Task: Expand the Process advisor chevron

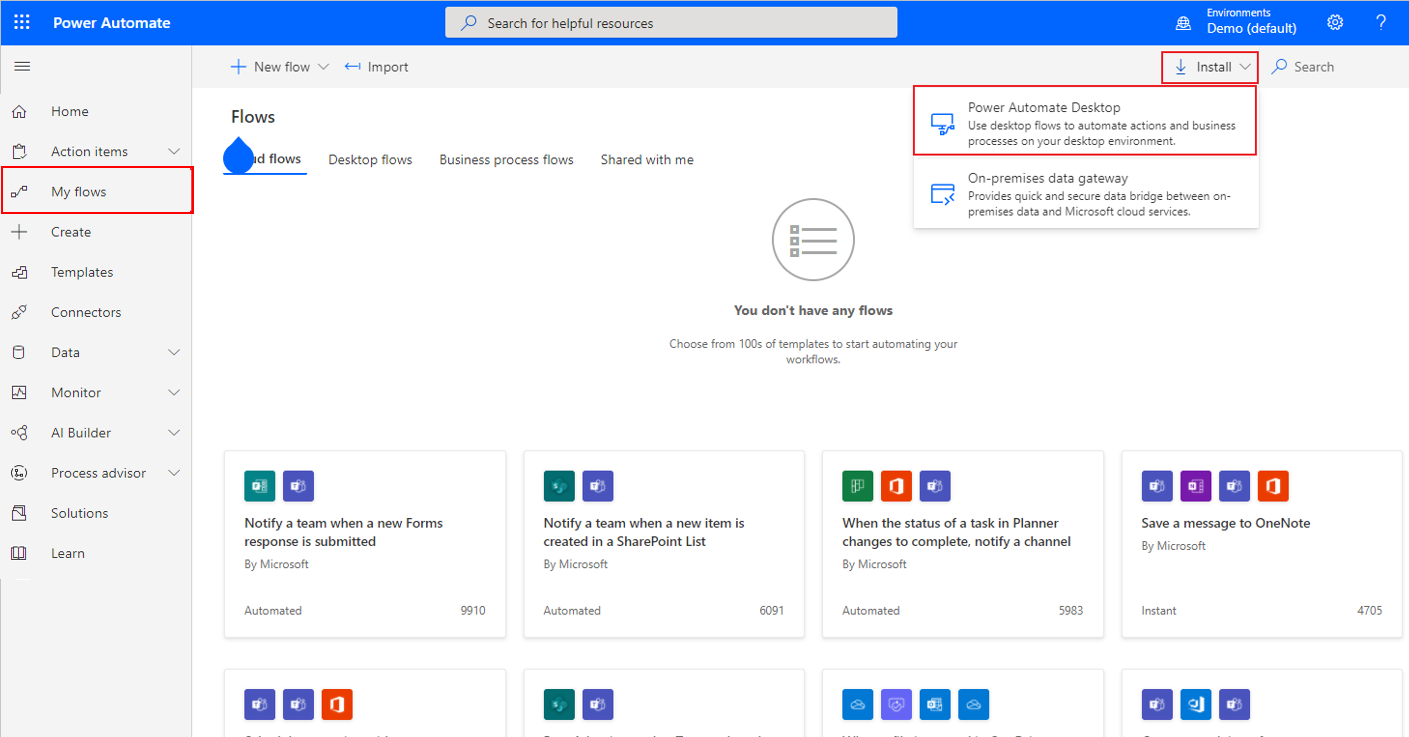Action: tap(174, 473)
